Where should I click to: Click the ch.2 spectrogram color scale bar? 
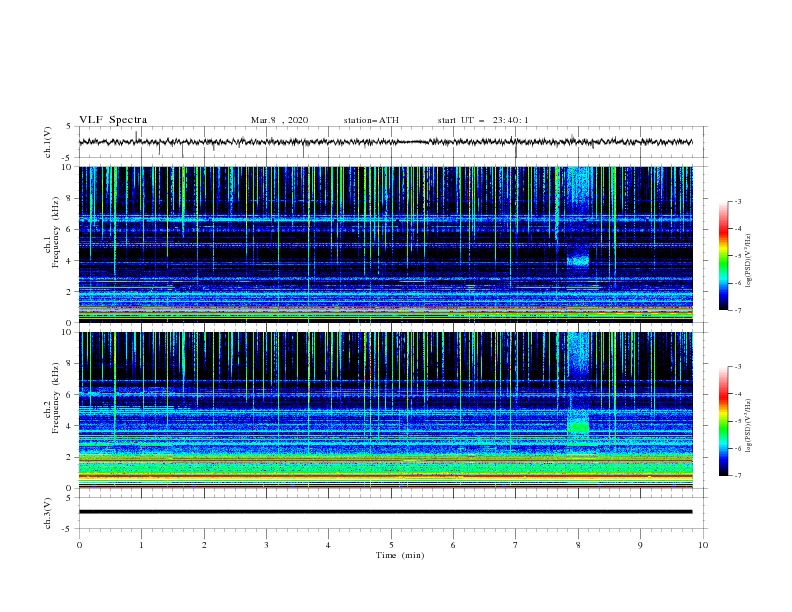pyautogui.click(x=723, y=421)
